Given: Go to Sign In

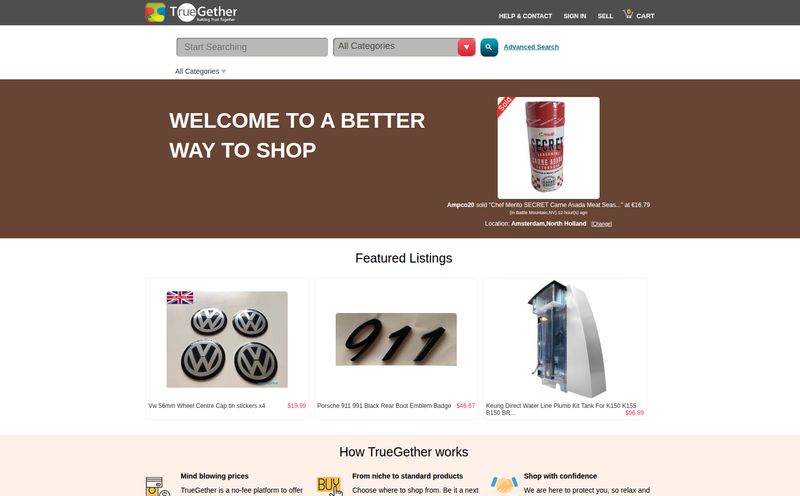Looking at the screenshot, I should click(574, 16).
